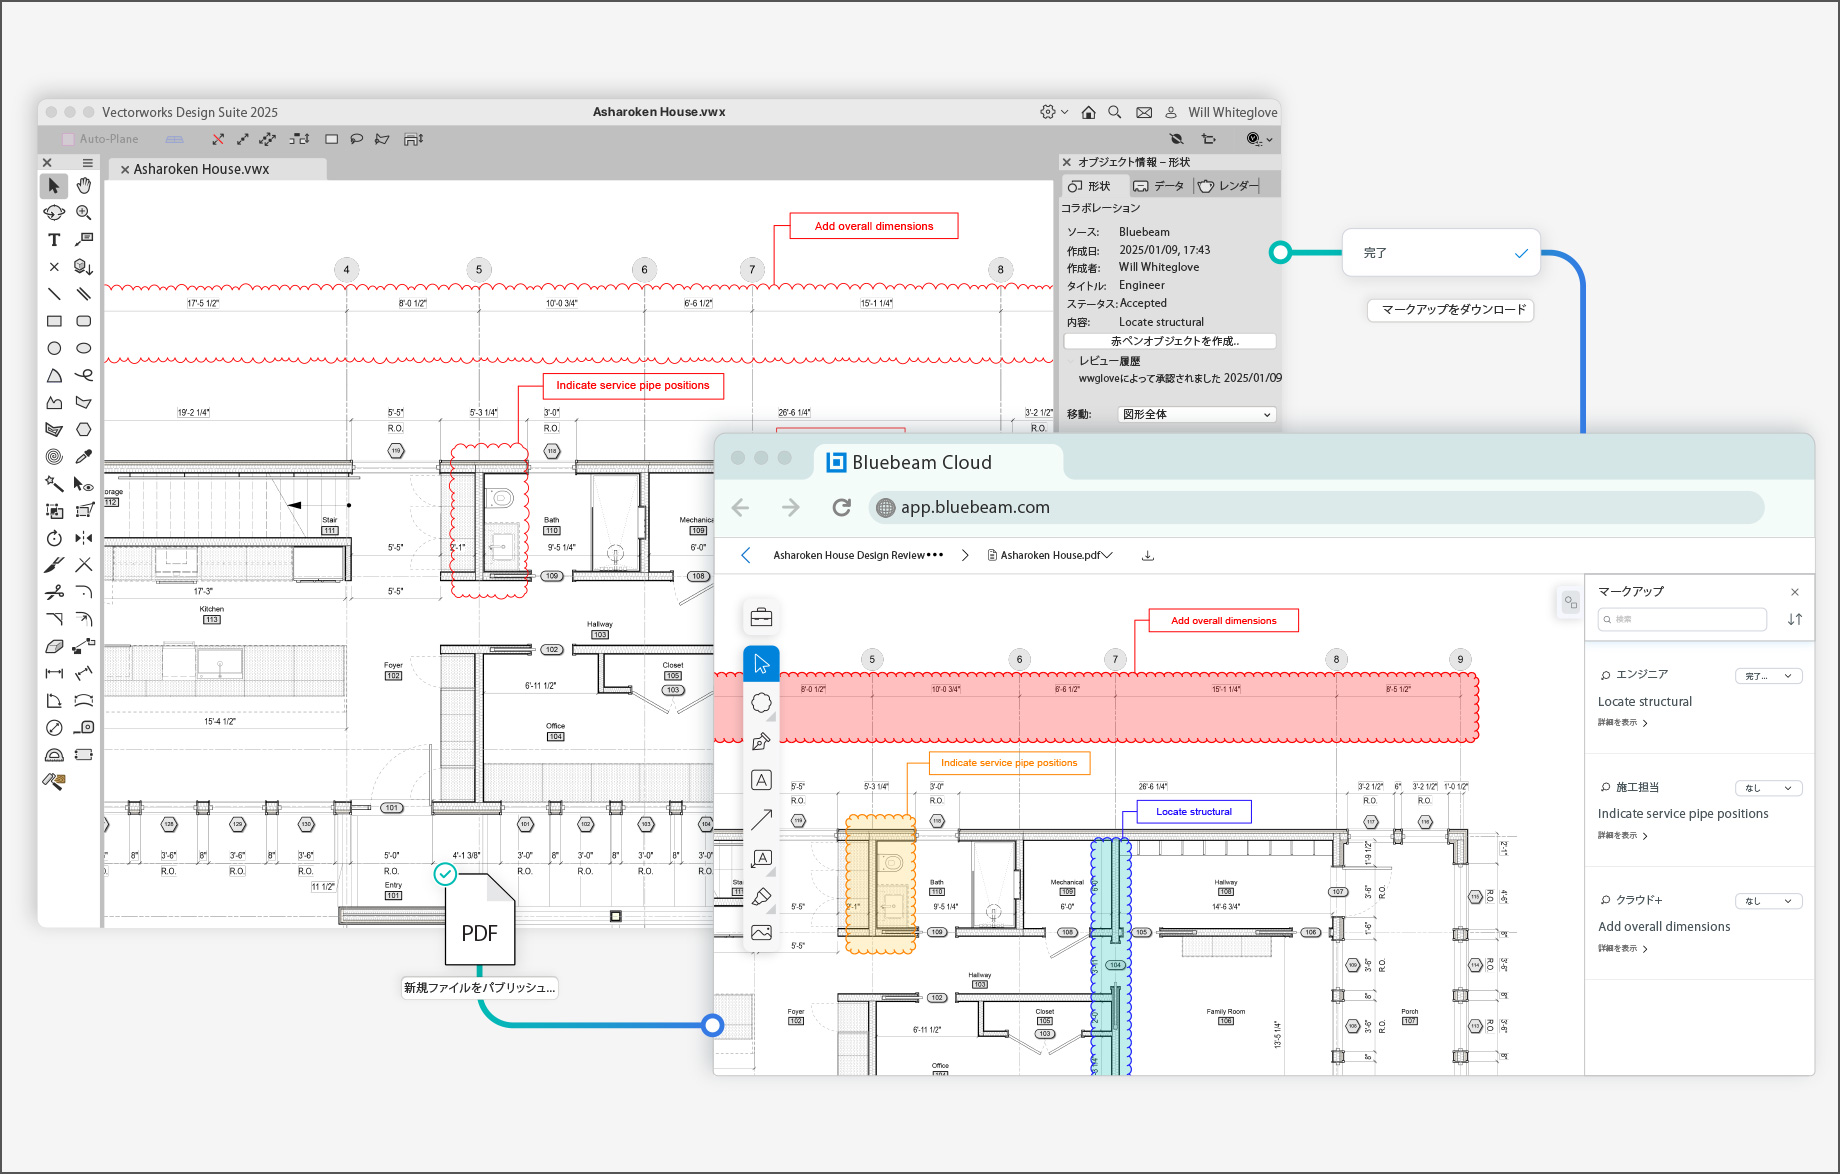
Task: Select the Spiral tool in Vectorworks palette
Action: (54, 457)
